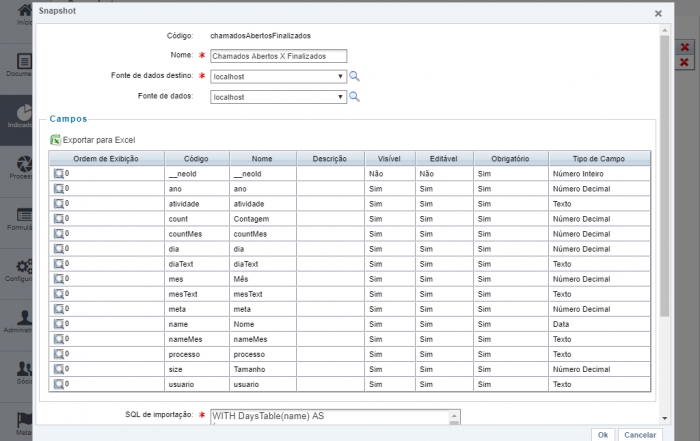Click Número Inteiro type cell
The image size is (700, 441).
pyautogui.click(x=600, y=174)
